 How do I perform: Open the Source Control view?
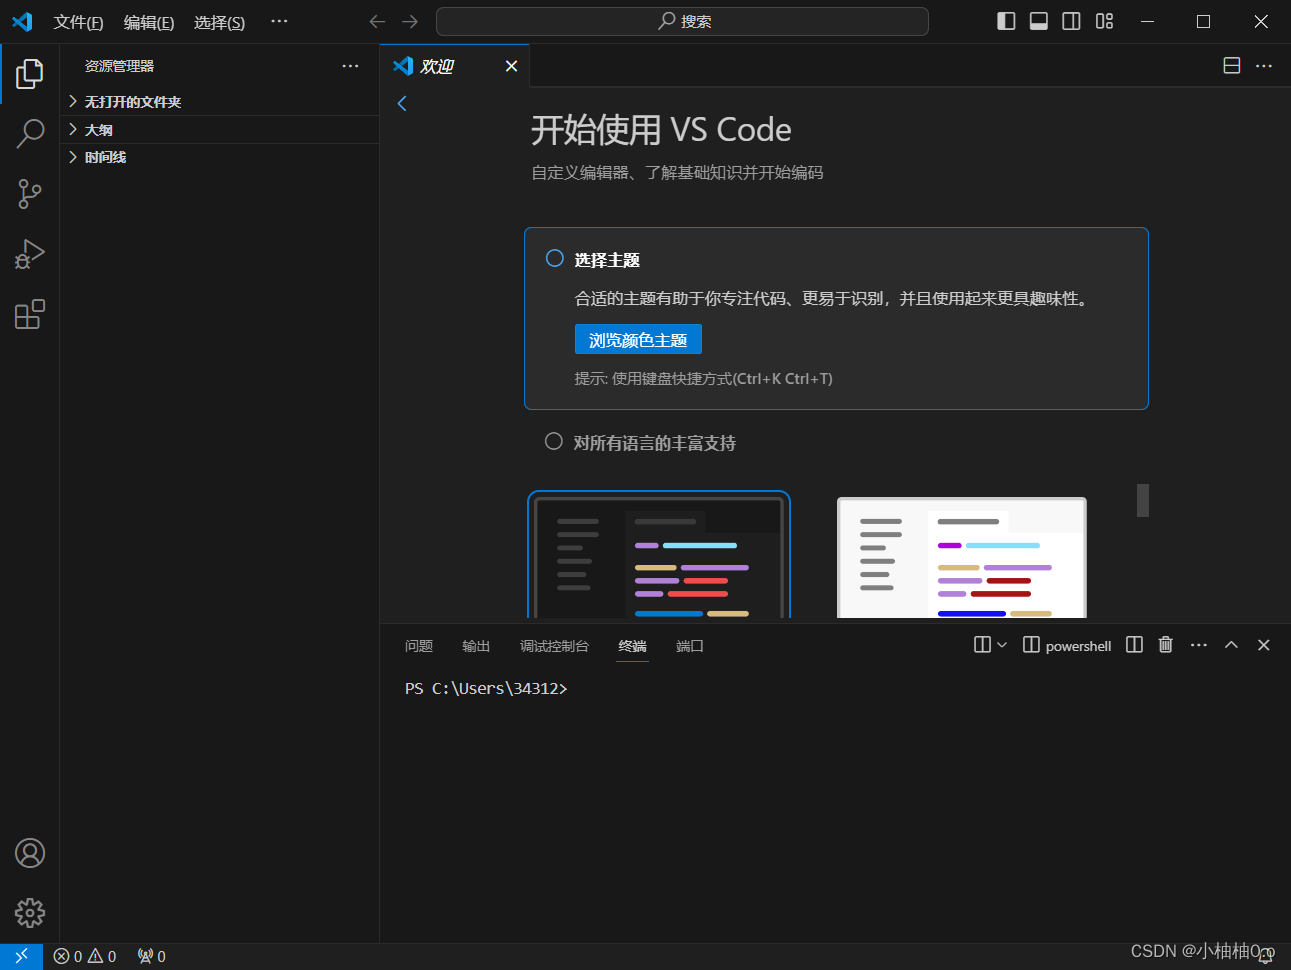pyautogui.click(x=30, y=193)
